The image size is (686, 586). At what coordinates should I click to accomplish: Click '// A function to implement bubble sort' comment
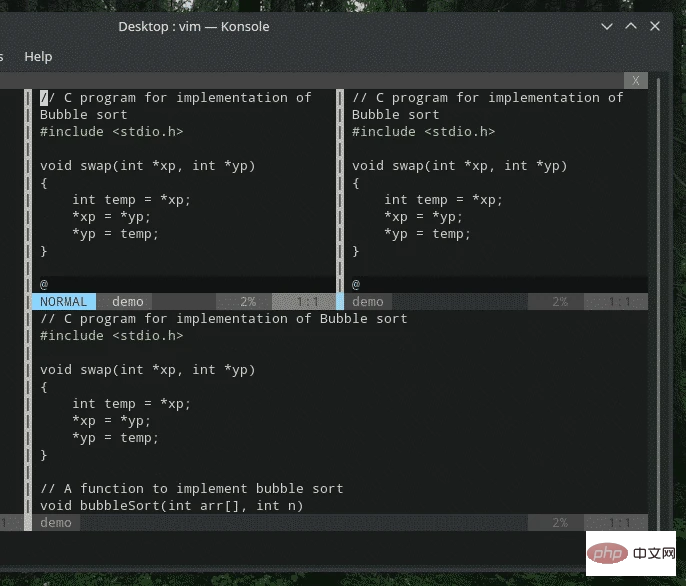click(x=191, y=488)
